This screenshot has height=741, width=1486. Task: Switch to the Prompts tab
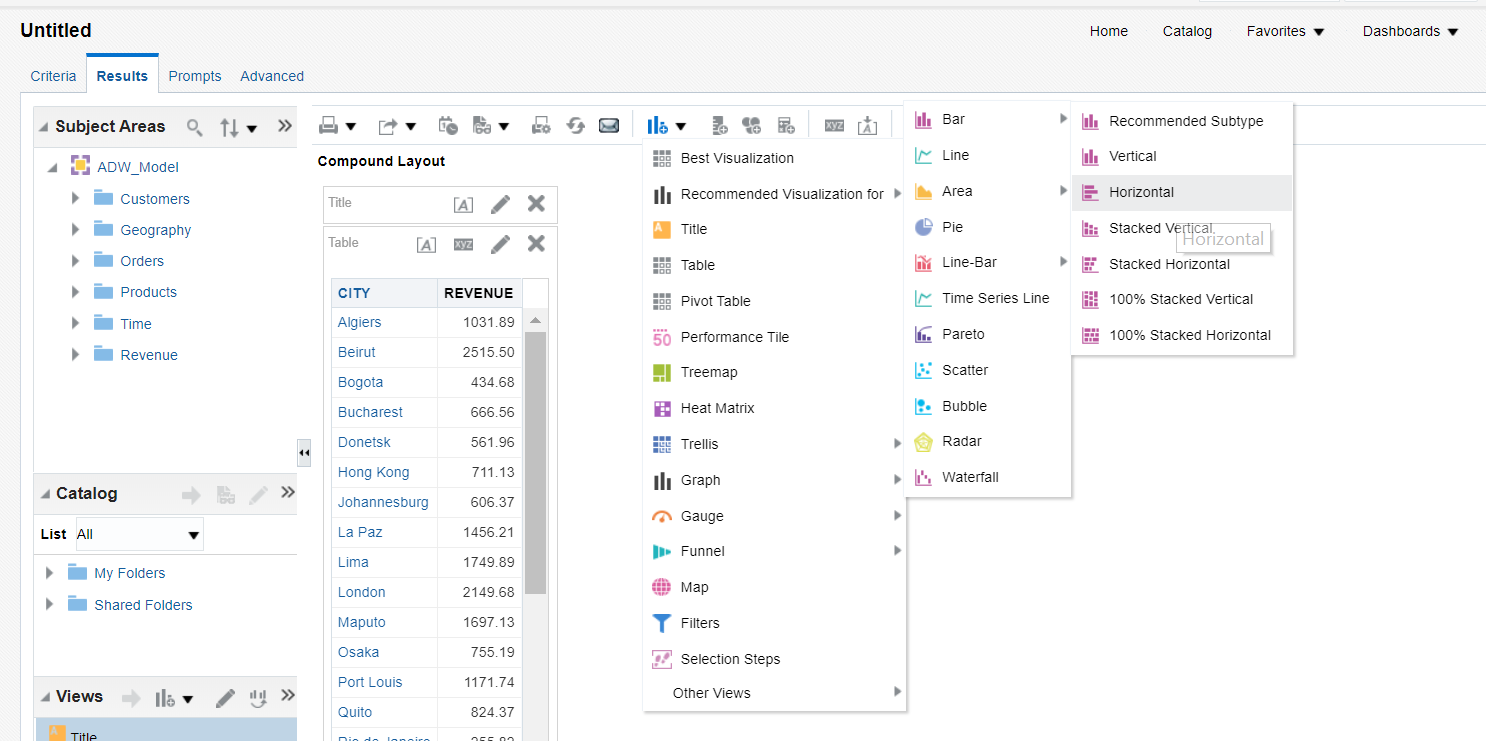[x=195, y=76]
